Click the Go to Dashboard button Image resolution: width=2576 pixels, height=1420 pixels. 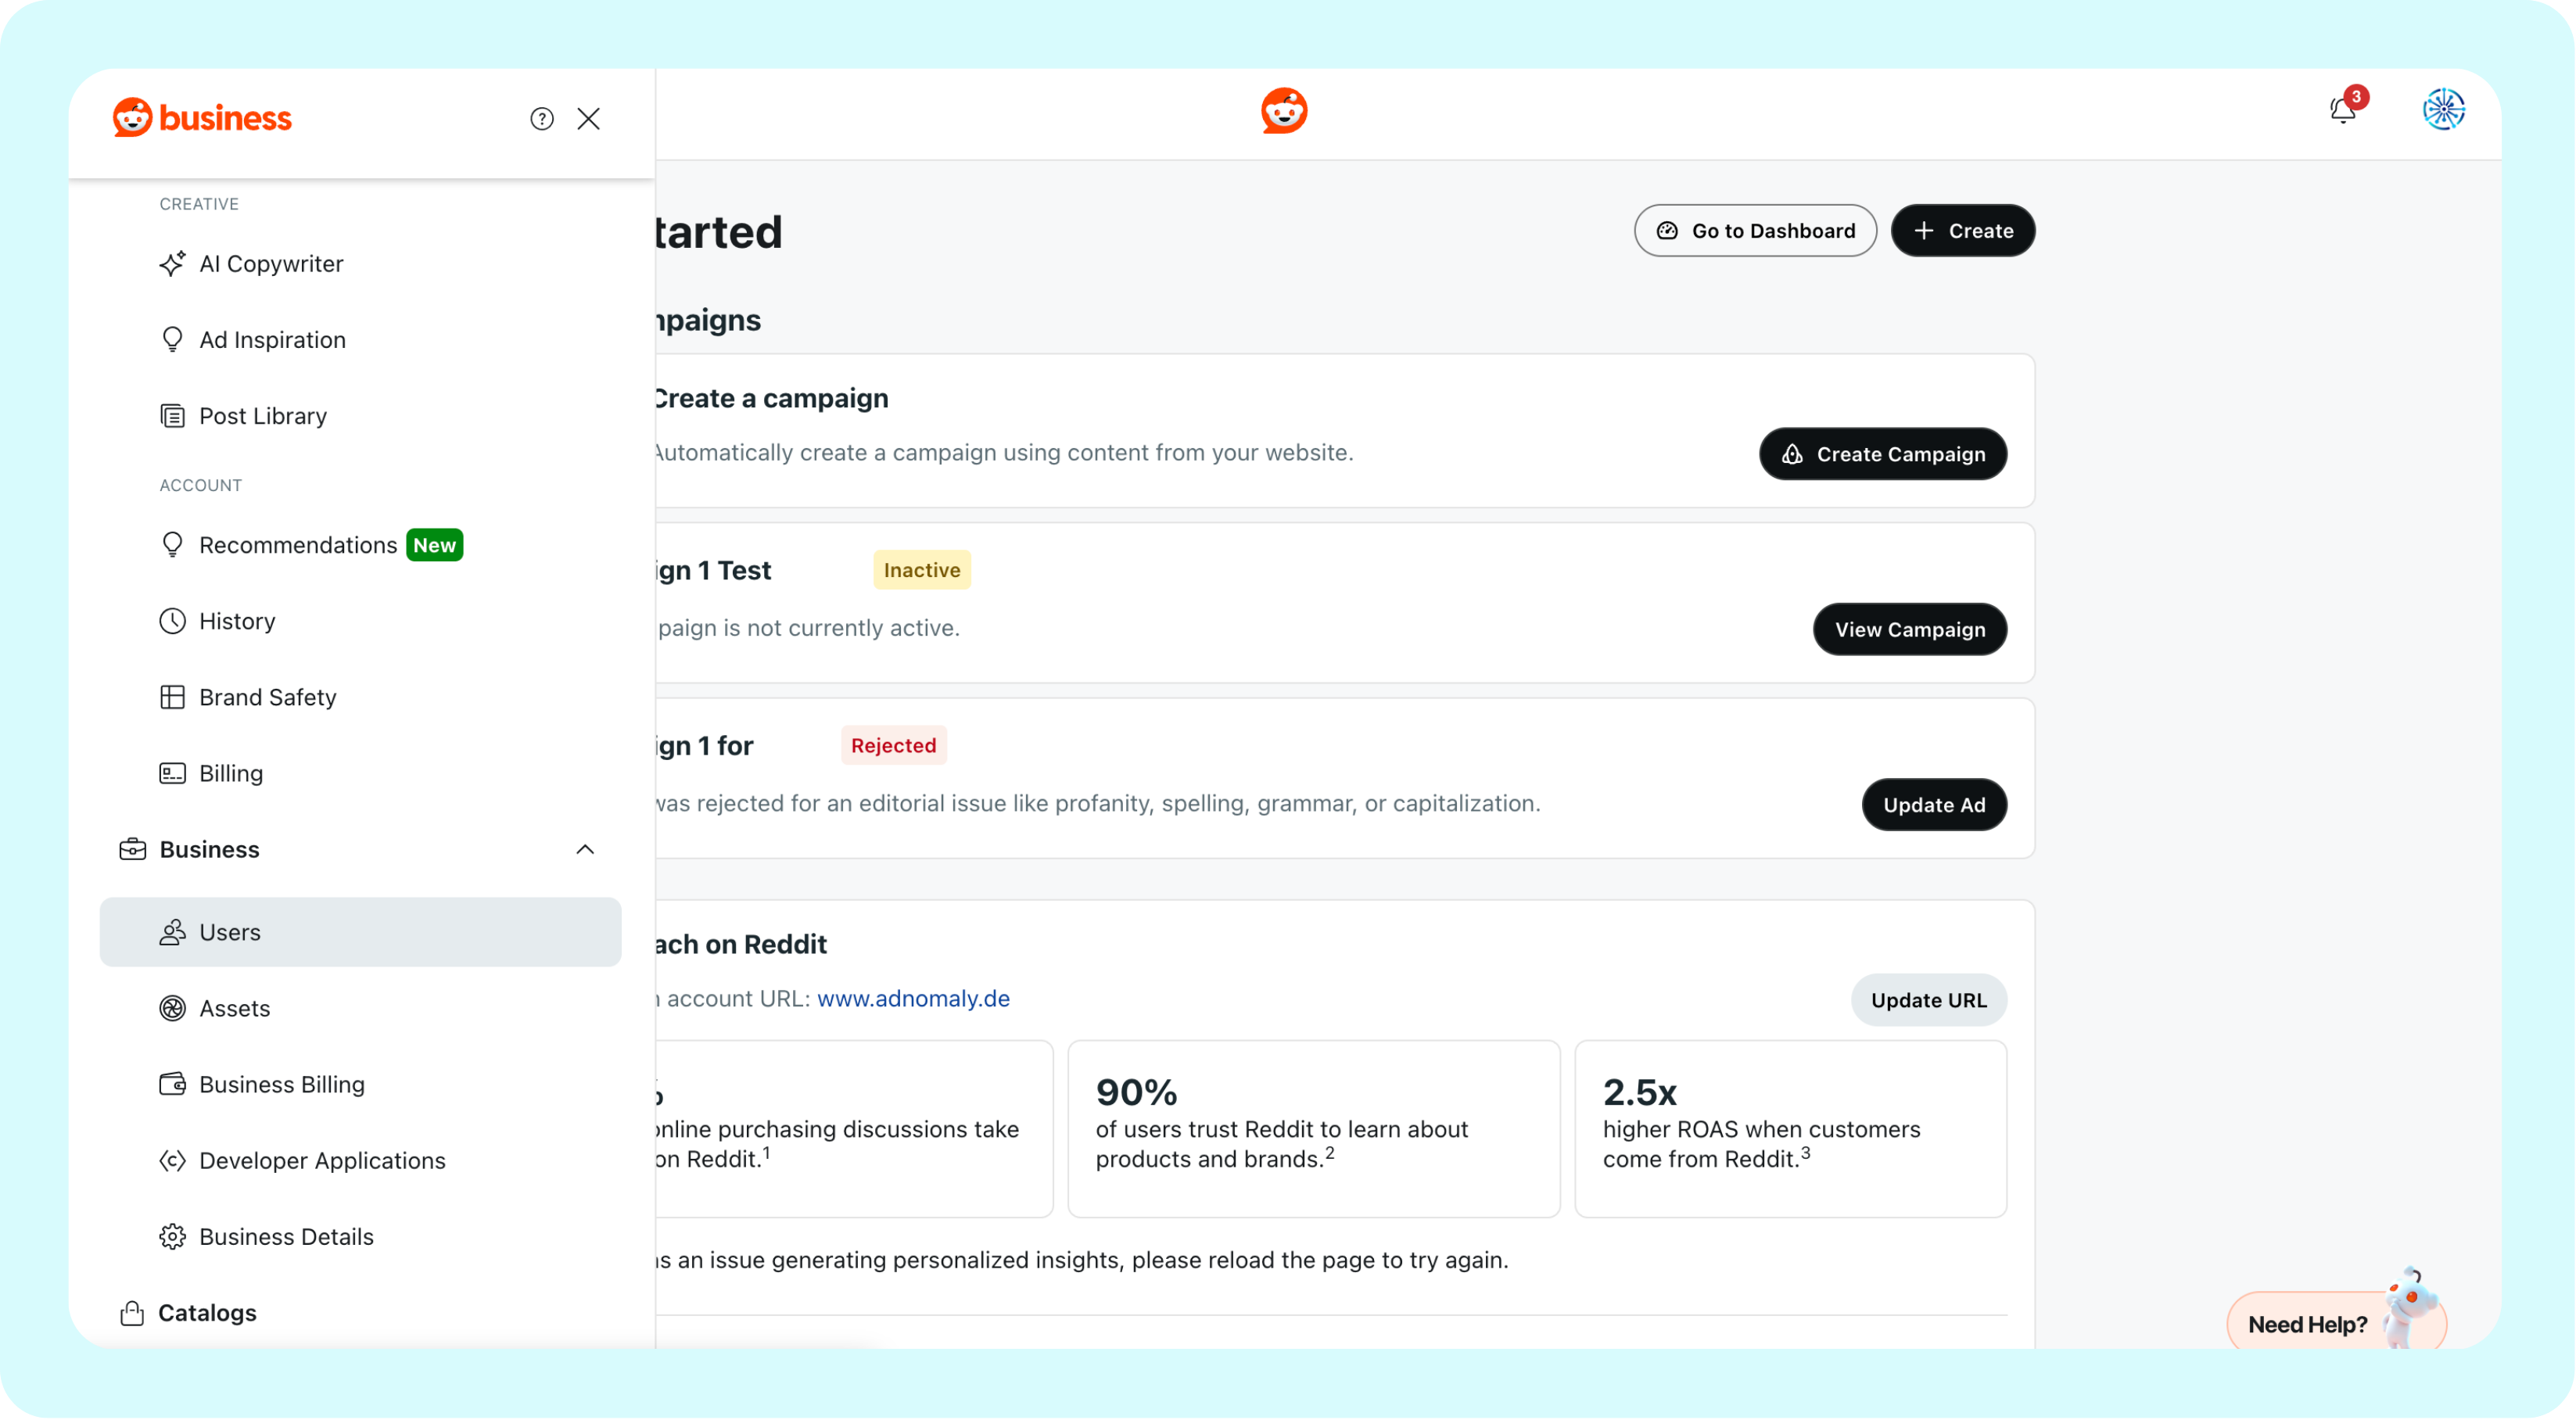(x=1755, y=231)
